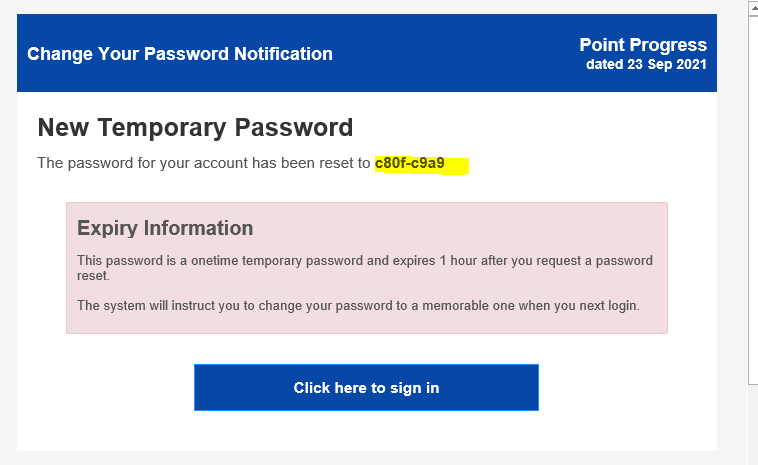
Task: Click the word 'Notification' in banner title
Action: [283, 54]
